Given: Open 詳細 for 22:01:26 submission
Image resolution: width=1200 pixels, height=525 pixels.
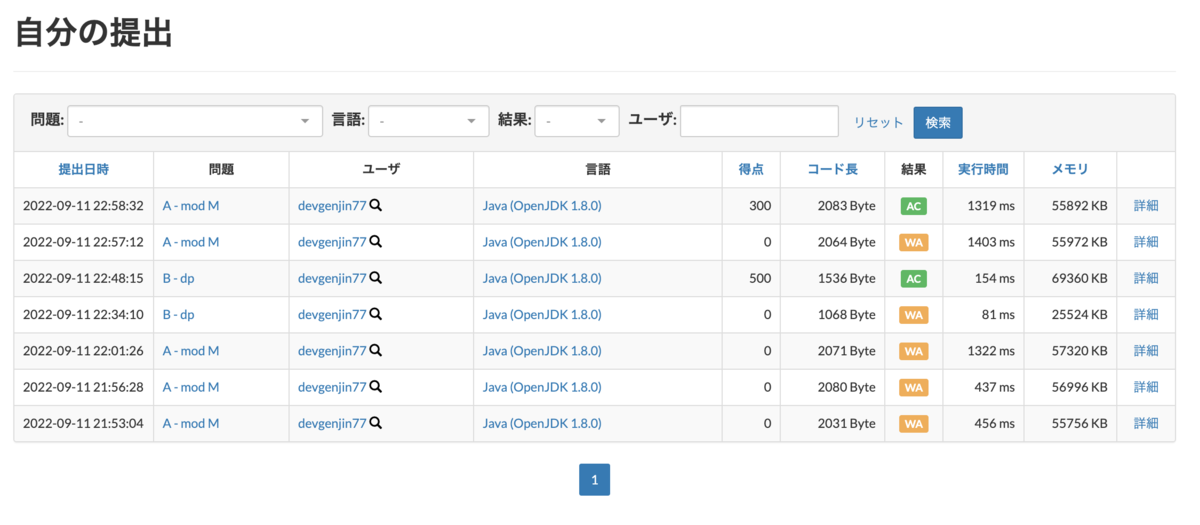Looking at the screenshot, I should 1146,351.
